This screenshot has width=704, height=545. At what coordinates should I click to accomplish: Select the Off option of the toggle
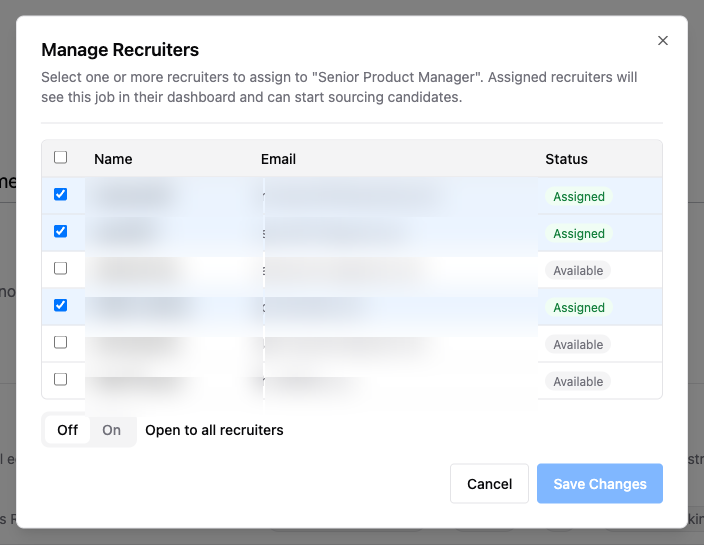[67, 430]
